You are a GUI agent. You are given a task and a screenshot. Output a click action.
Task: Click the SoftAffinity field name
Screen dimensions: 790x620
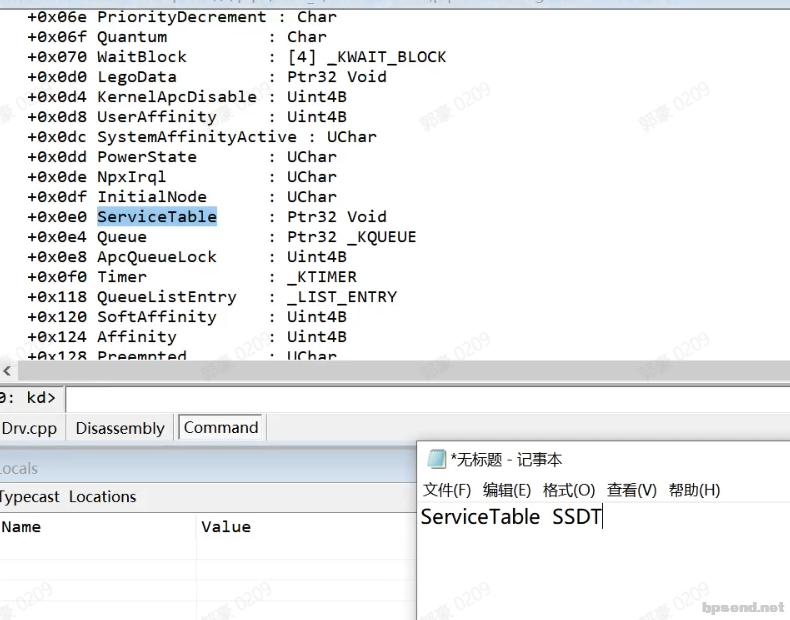point(157,317)
